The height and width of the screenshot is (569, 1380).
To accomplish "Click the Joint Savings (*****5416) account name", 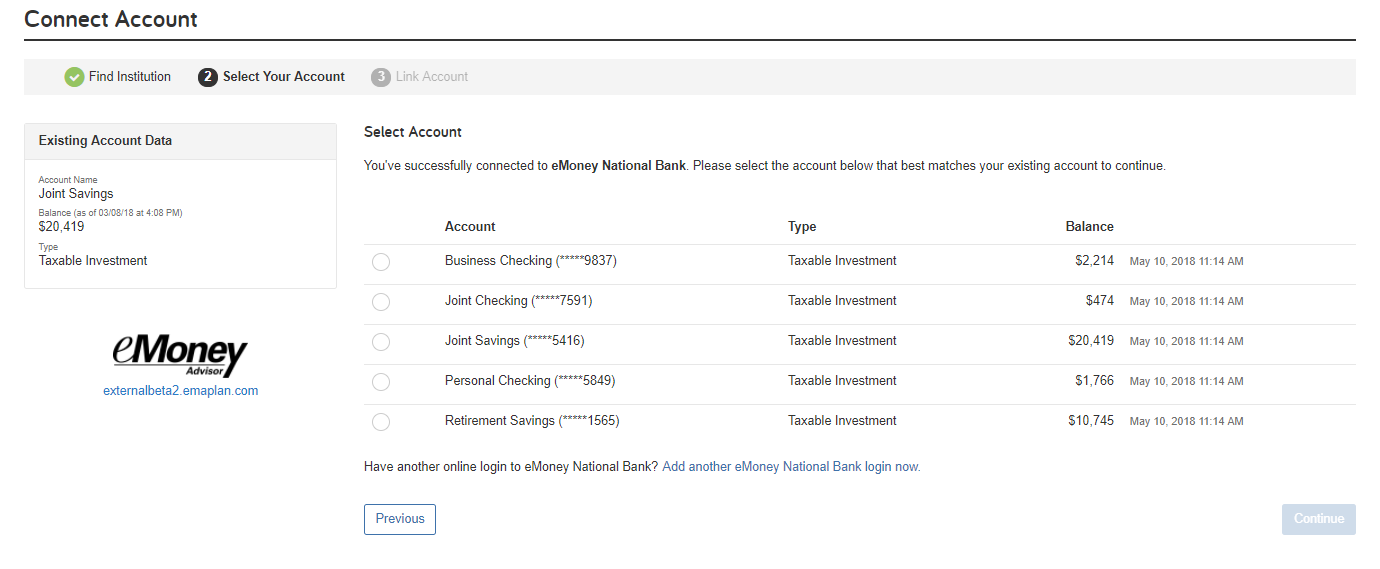I will (x=515, y=341).
